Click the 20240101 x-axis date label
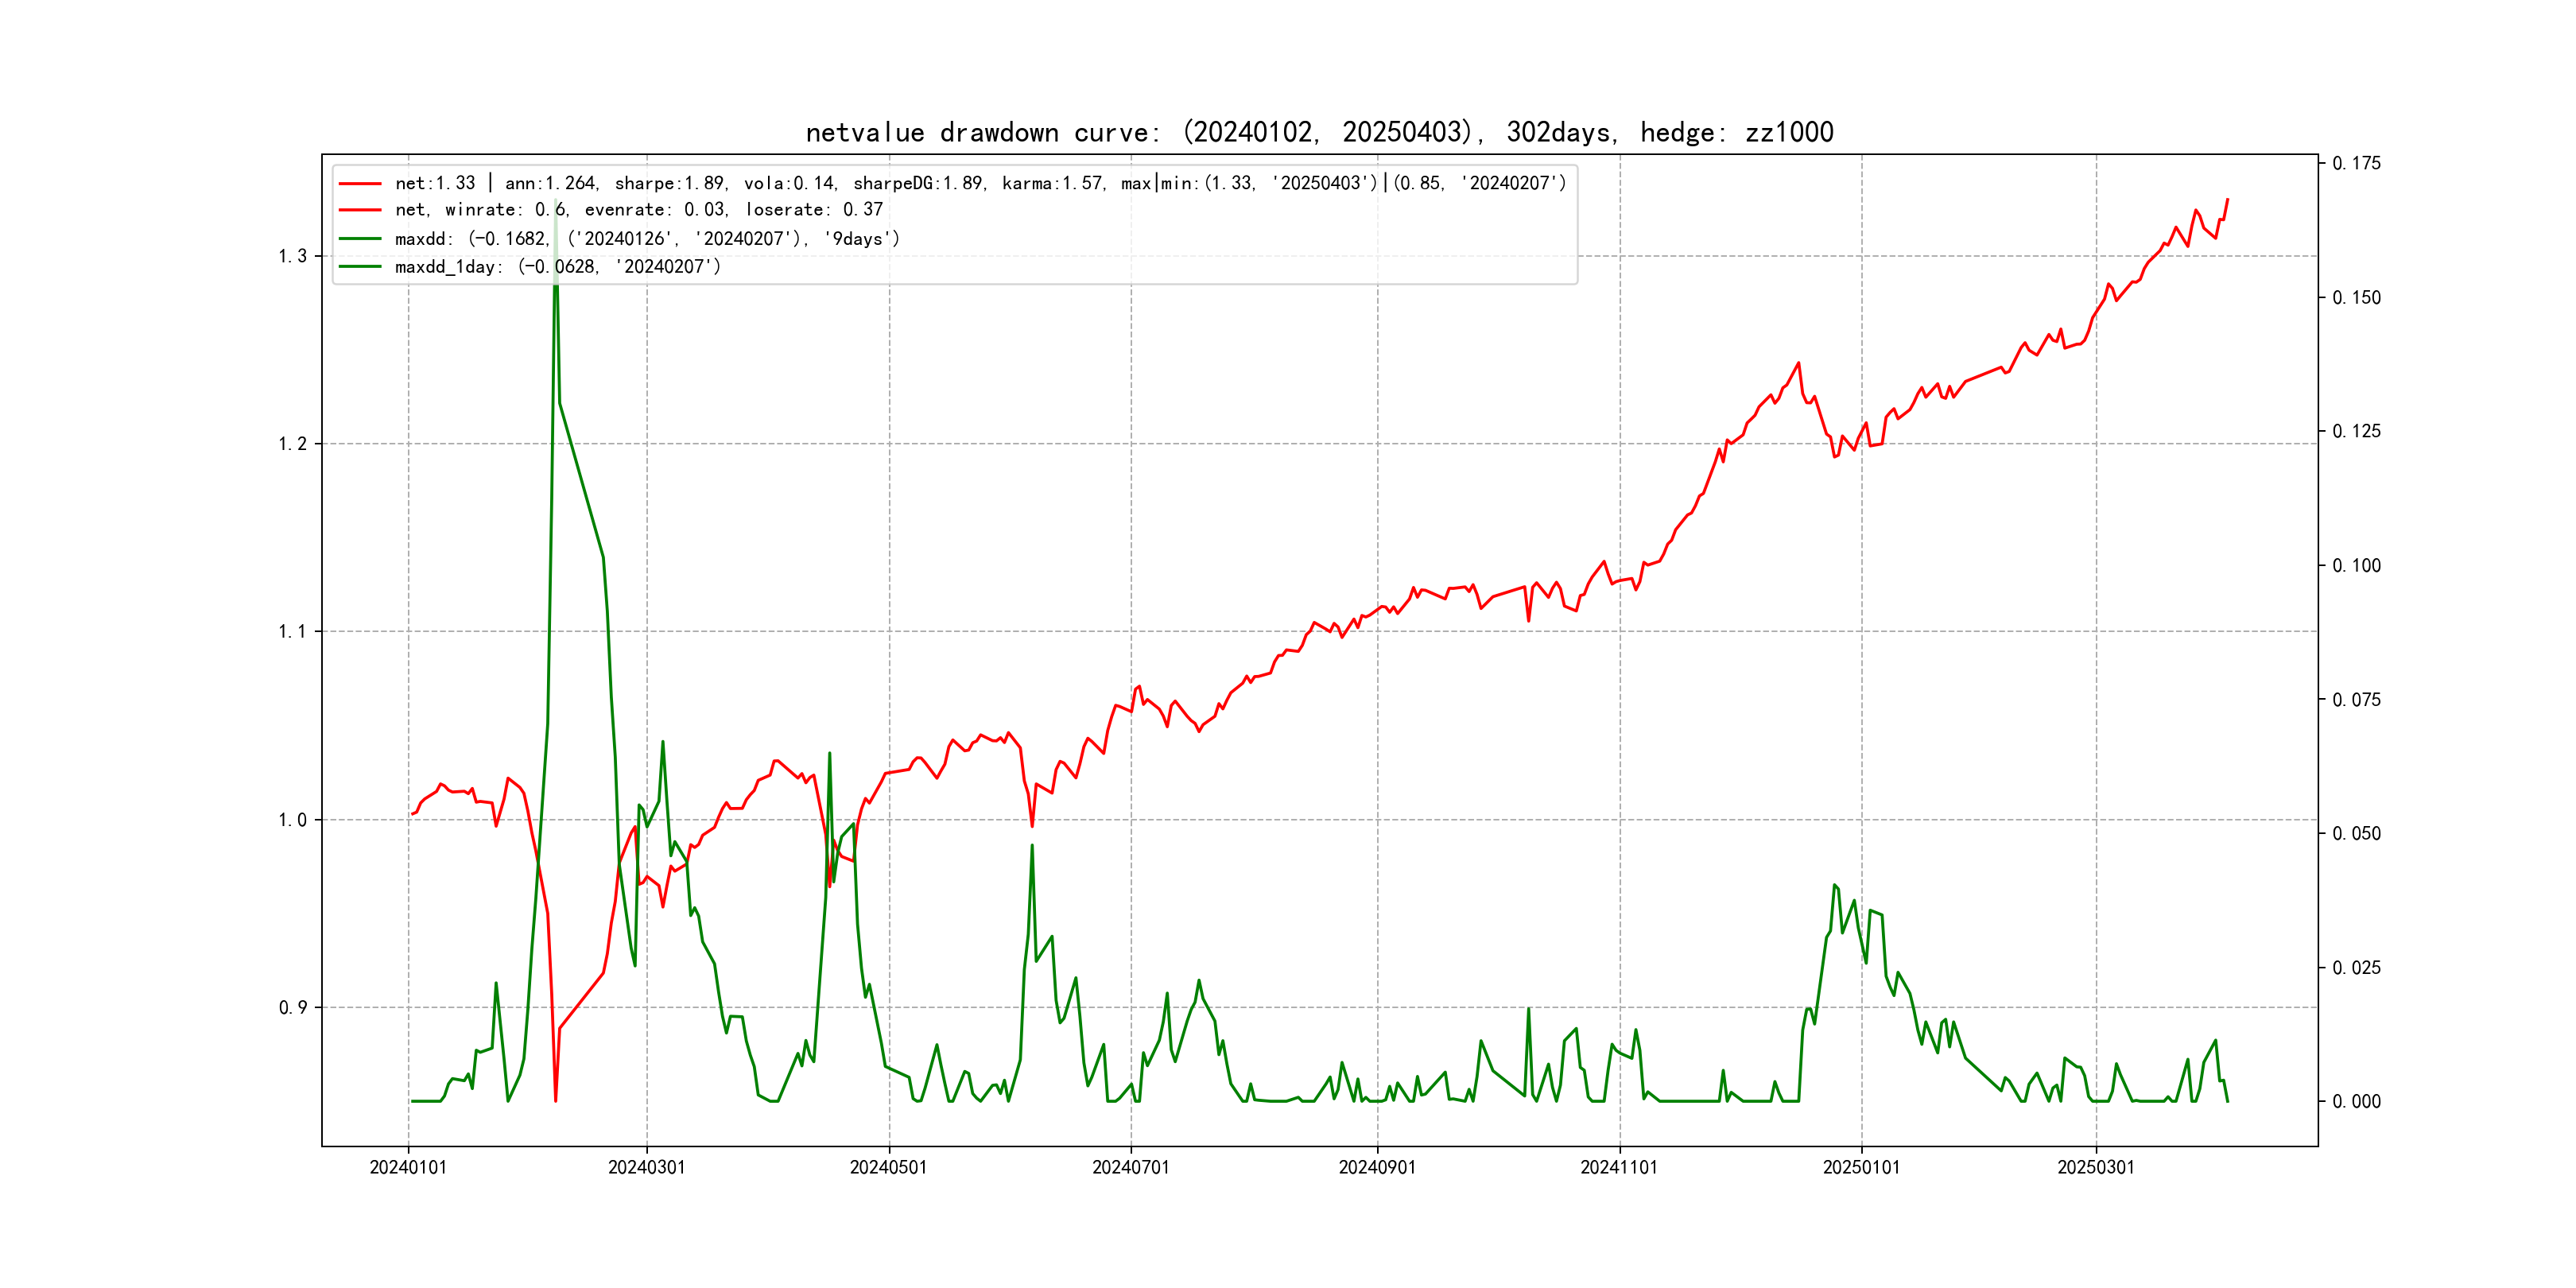The width and height of the screenshot is (2576, 1288). pos(408,1168)
